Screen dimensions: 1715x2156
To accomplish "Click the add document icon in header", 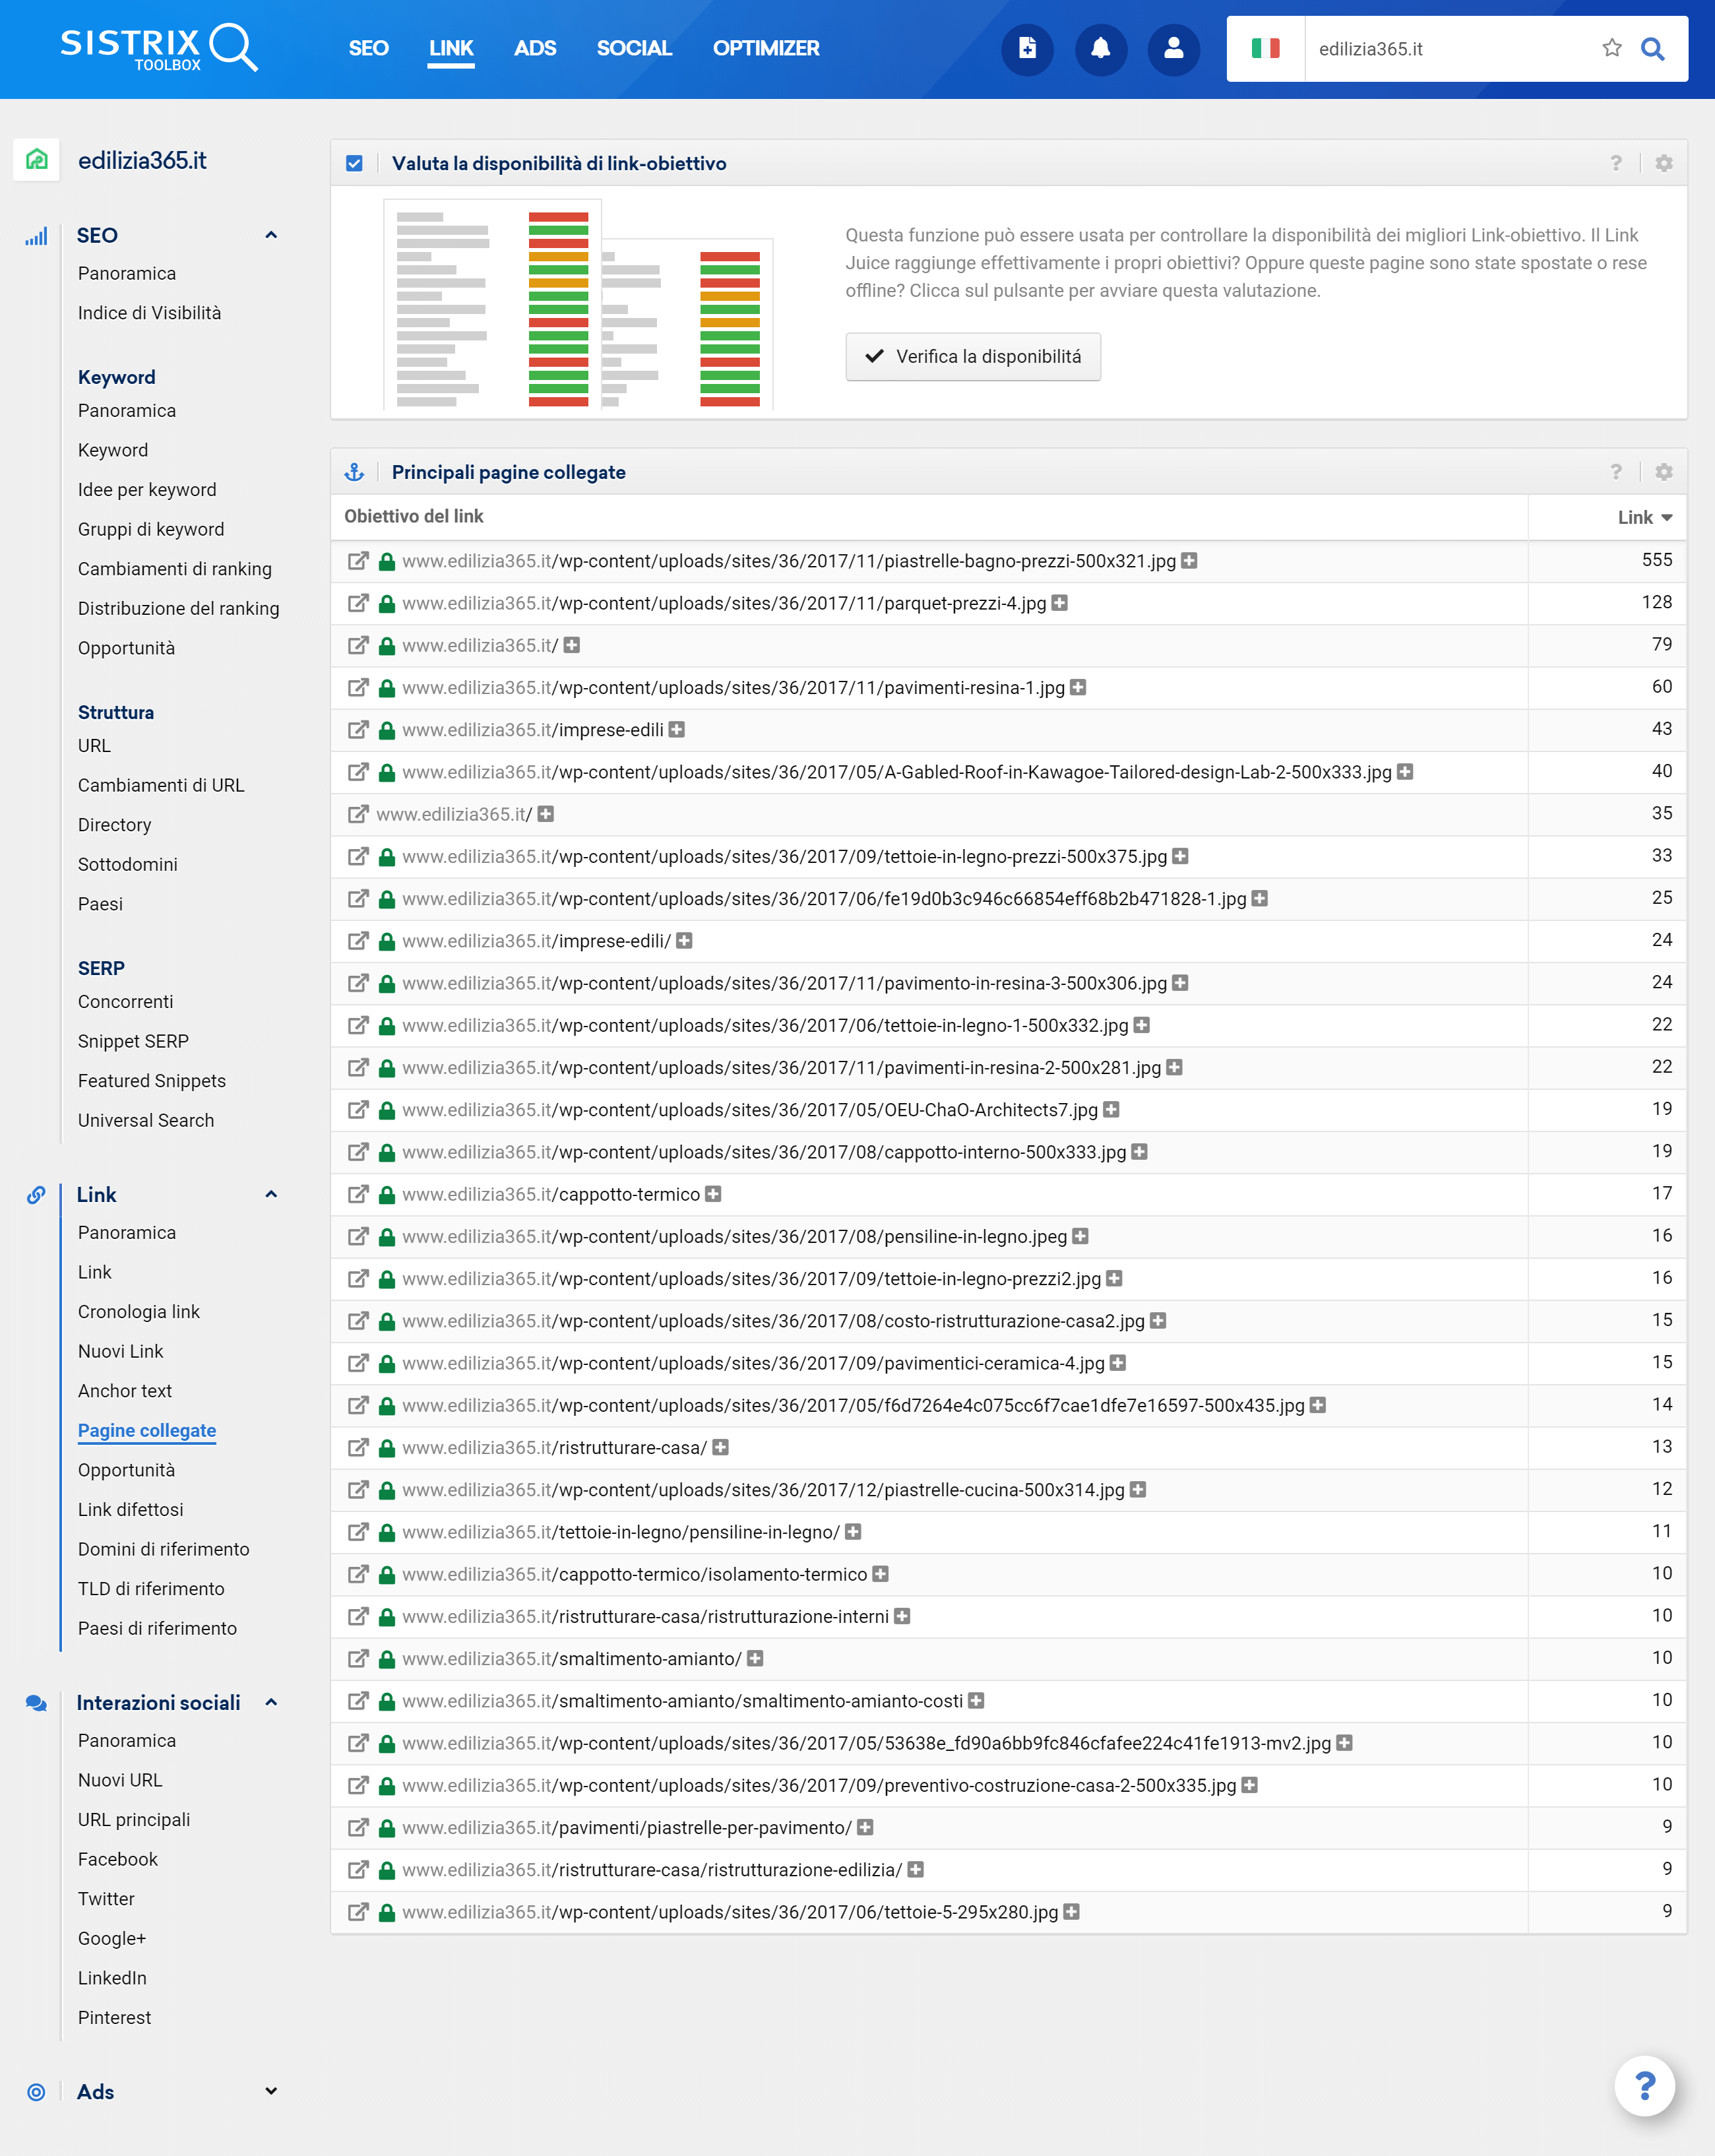I will [x=1027, y=48].
